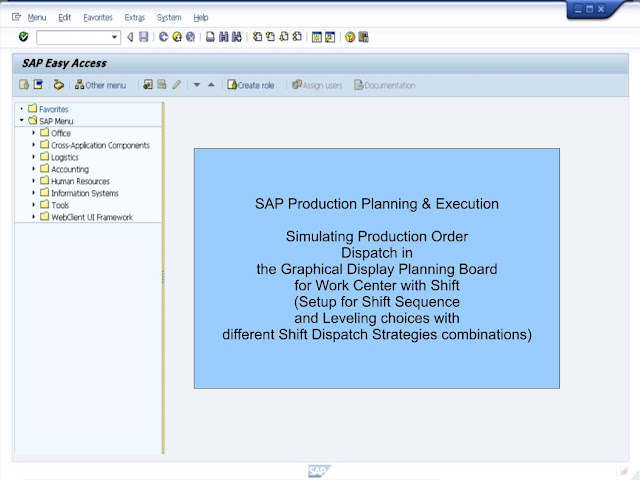Click the yellow Exit icon
Screen dimensions: 640x480
click(x=177, y=37)
